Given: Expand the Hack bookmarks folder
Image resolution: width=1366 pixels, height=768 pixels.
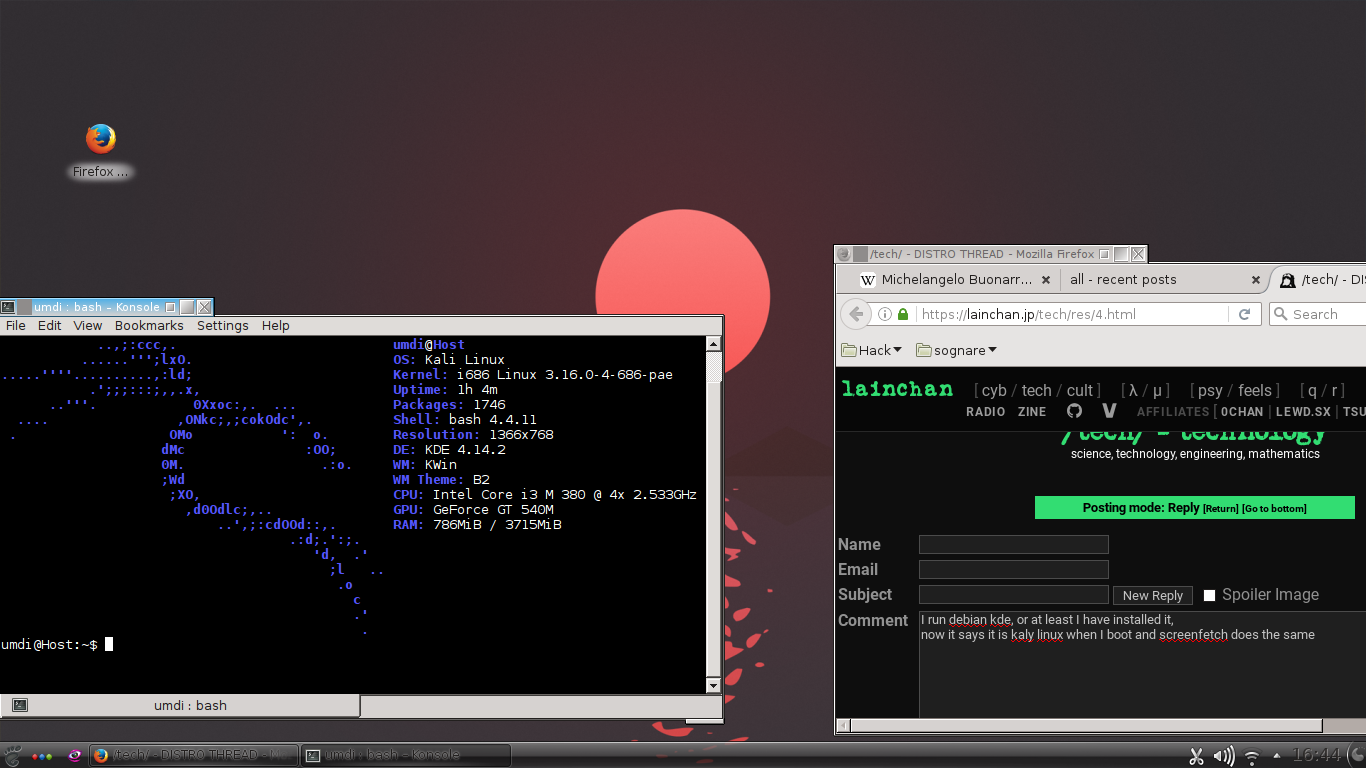Looking at the screenshot, I should coord(872,350).
